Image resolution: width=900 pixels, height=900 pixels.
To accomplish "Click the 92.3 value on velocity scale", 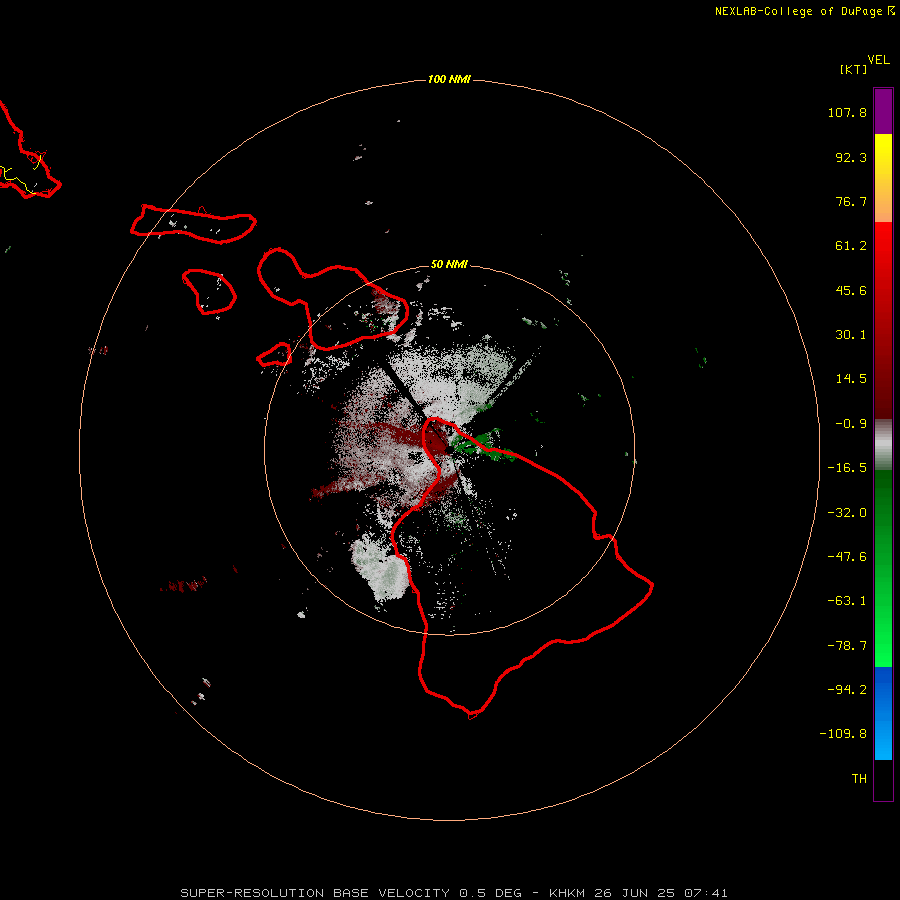I will pyautogui.click(x=851, y=157).
